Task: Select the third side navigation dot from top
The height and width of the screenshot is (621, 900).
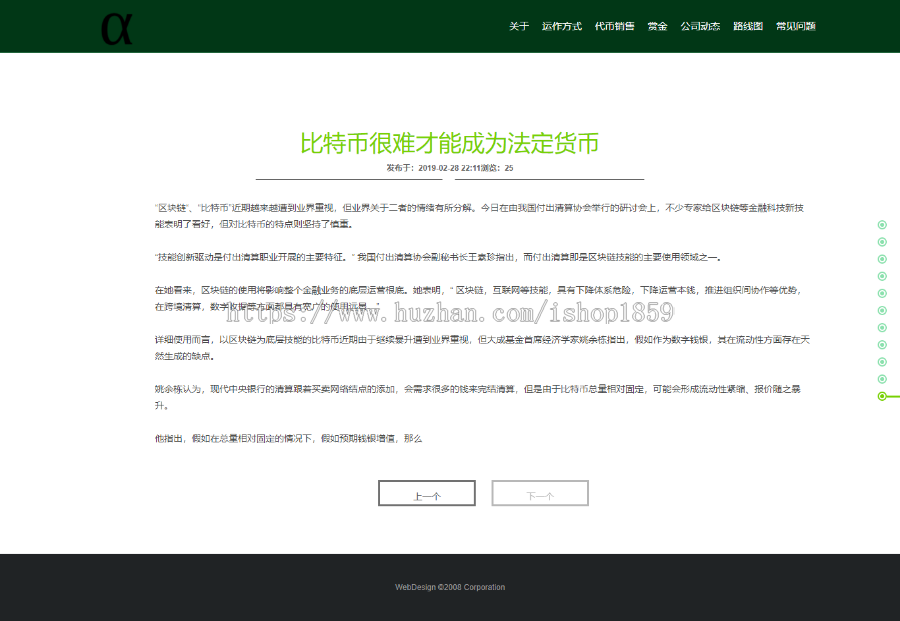Action: tap(882, 259)
